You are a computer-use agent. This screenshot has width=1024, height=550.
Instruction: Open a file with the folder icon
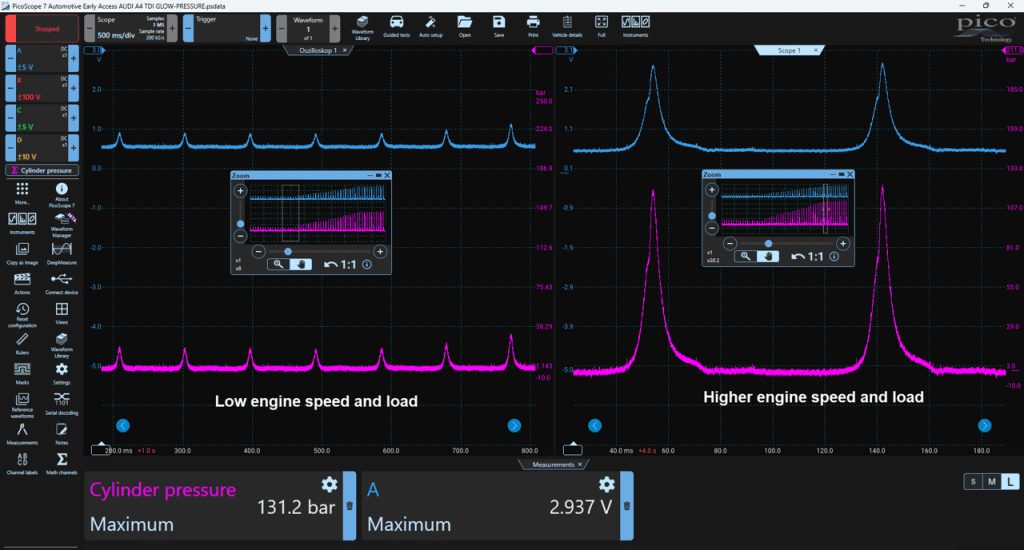point(464,27)
